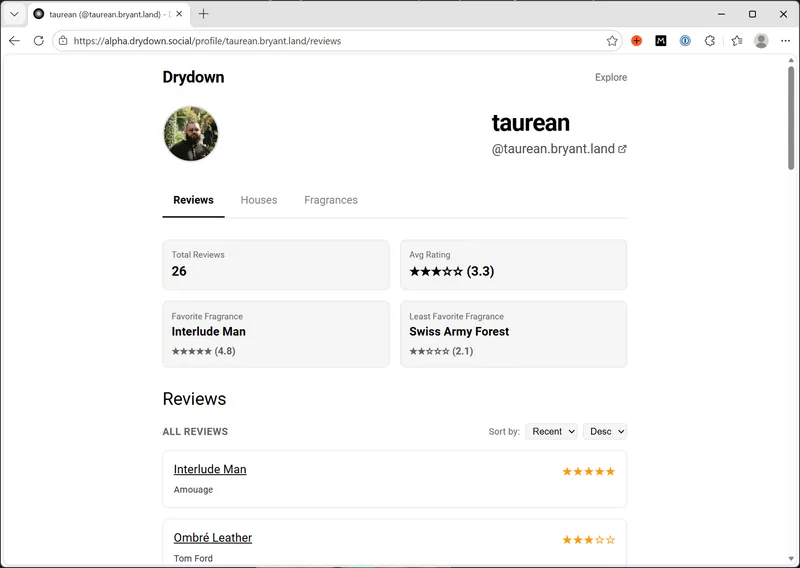Open the browser settings ellipsis menu
Viewport: 800px width, 568px height.
[x=785, y=41]
